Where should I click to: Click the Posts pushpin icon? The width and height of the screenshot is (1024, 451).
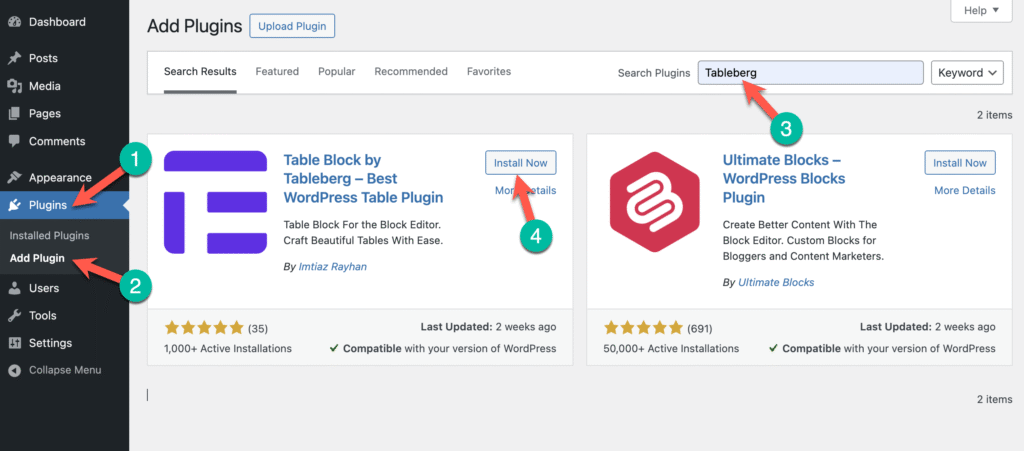14,59
